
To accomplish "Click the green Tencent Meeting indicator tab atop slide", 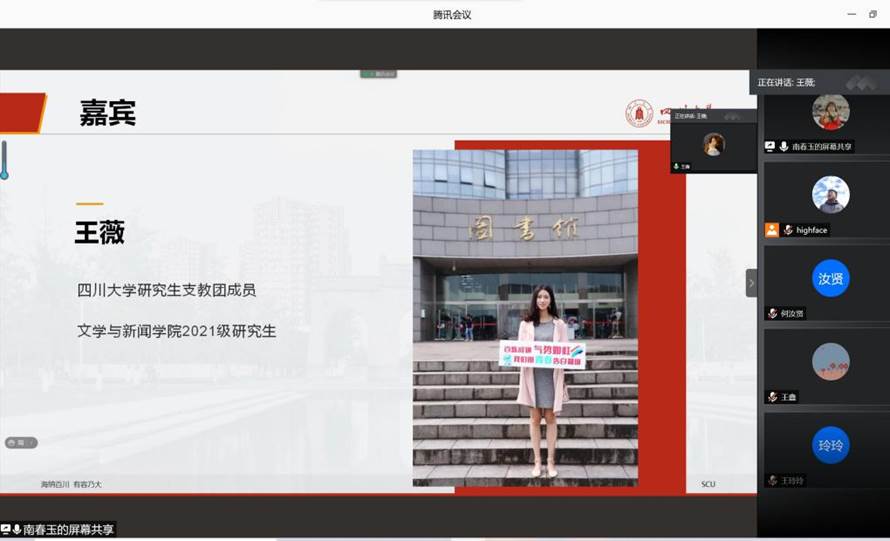I will [379, 73].
